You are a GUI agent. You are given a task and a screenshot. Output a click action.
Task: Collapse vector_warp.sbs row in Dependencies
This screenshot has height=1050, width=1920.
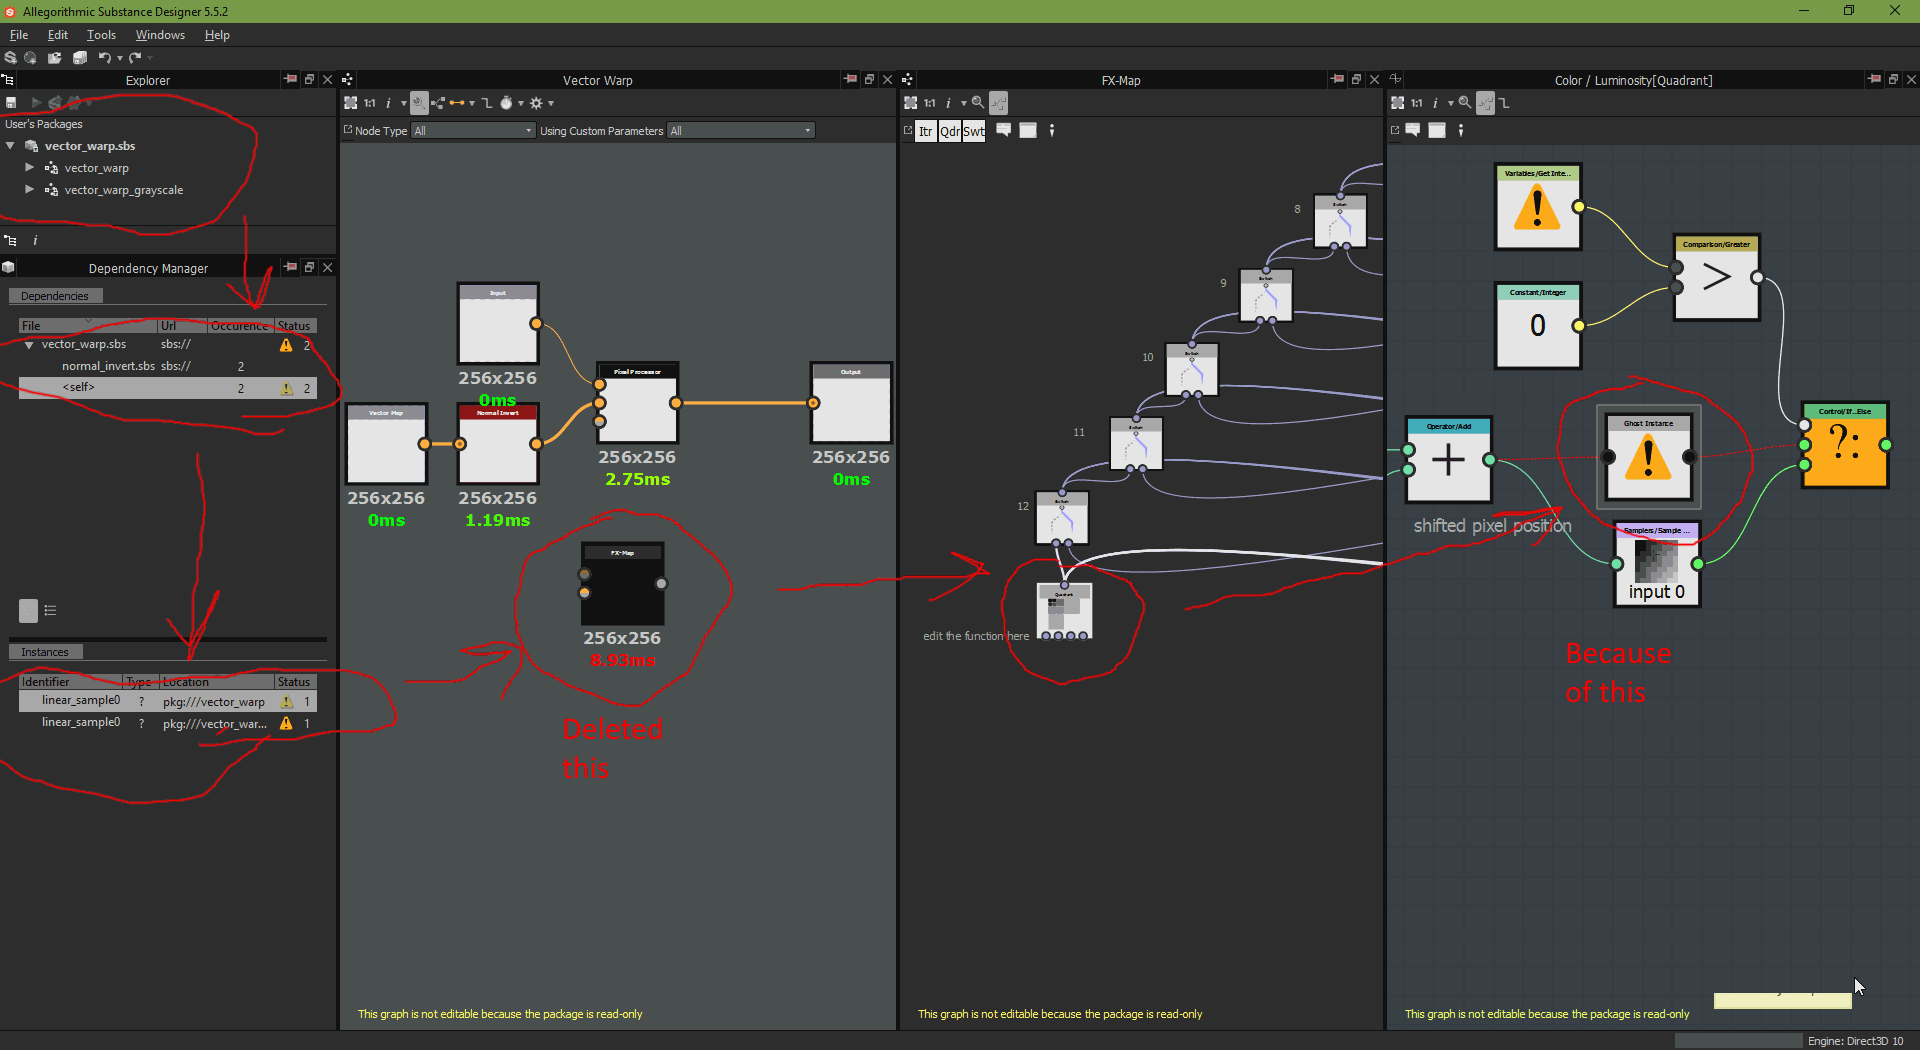coord(29,345)
